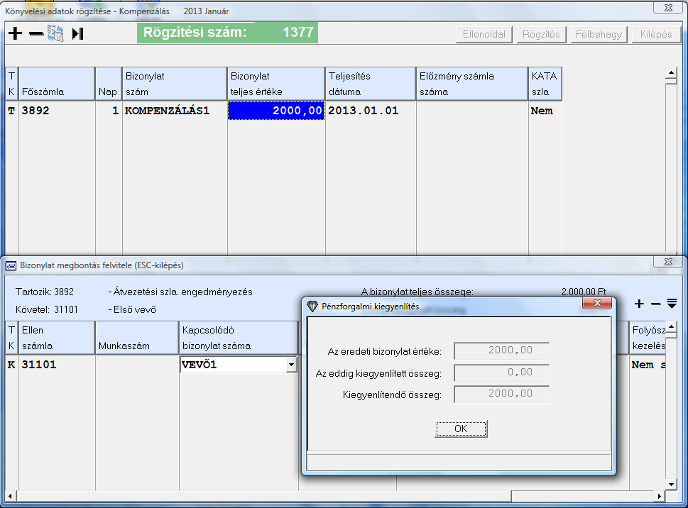Viewport: 688px width, 508px height.
Task: Click the lower panel's horizontal scrollbar left arrow
Action: (x=11, y=496)
